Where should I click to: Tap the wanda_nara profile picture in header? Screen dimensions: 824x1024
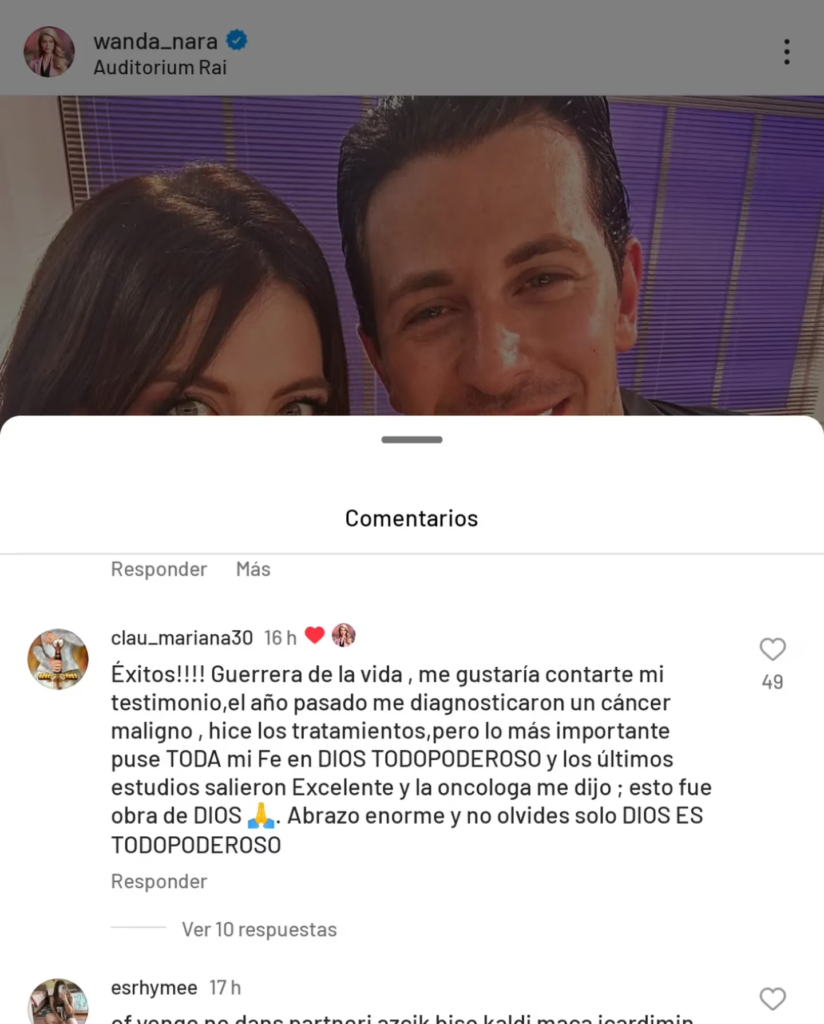tap(49, 52)
